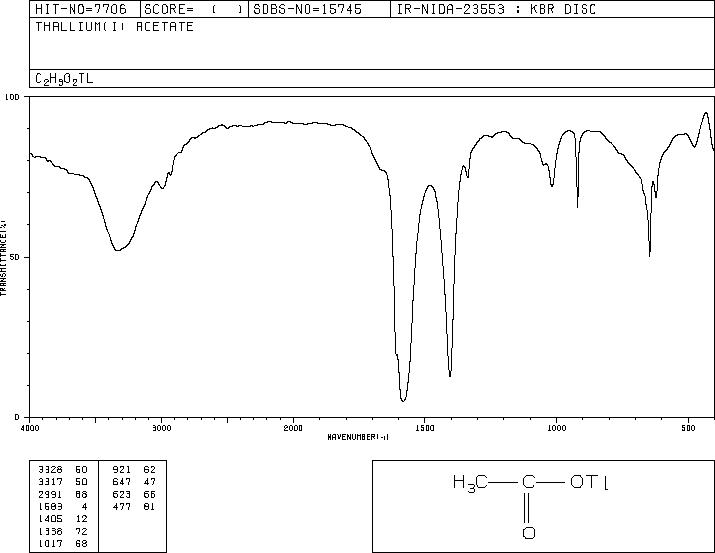The height and width of the screenshot is (553, 715).
Task: Click the deepest spectrum peak near 1580
Action: tap(403, 400)
